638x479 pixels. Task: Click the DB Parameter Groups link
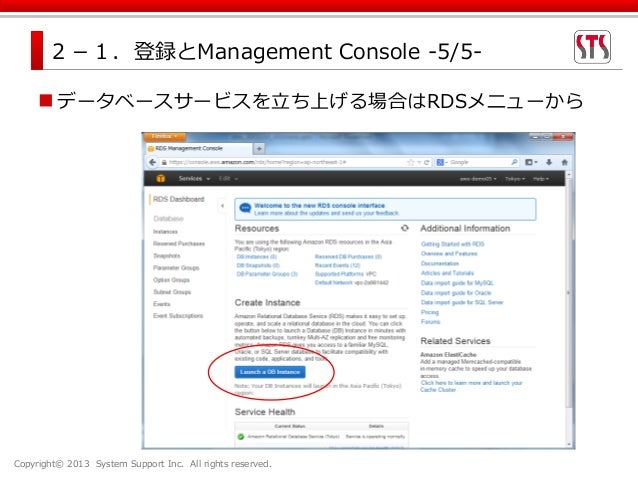click(267, 274)
